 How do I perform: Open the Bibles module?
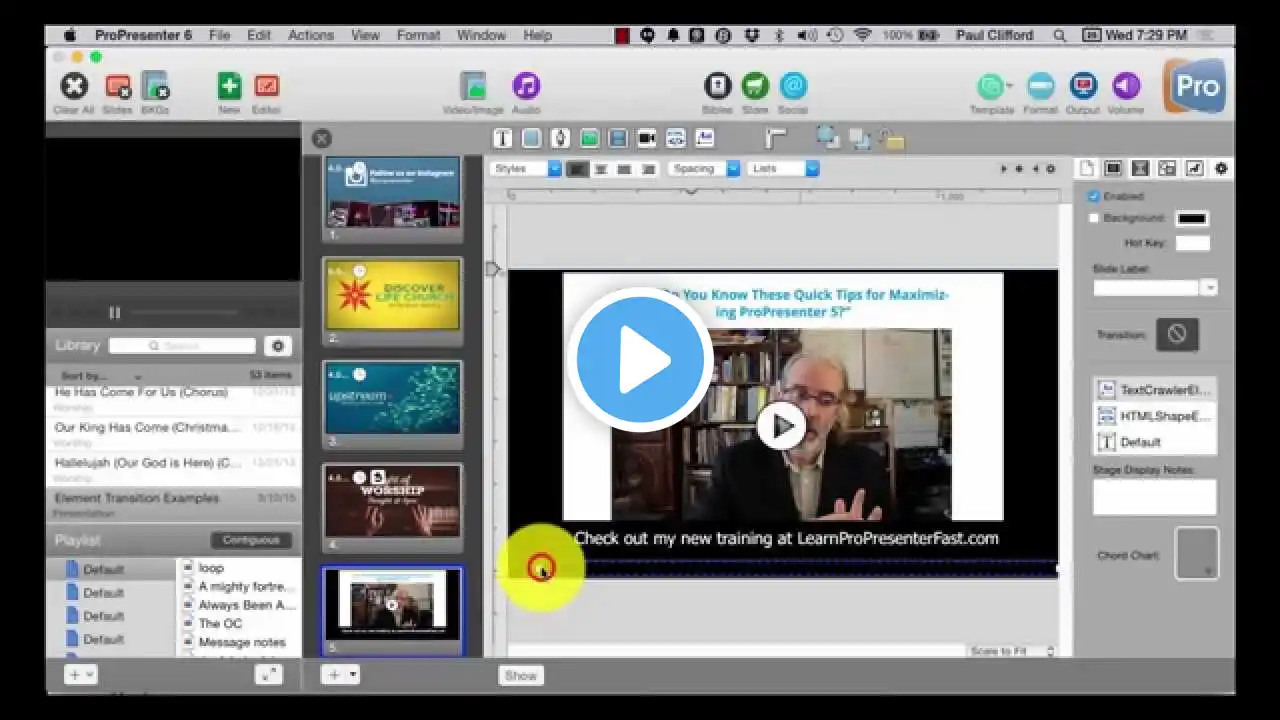(x=718, y=87)
